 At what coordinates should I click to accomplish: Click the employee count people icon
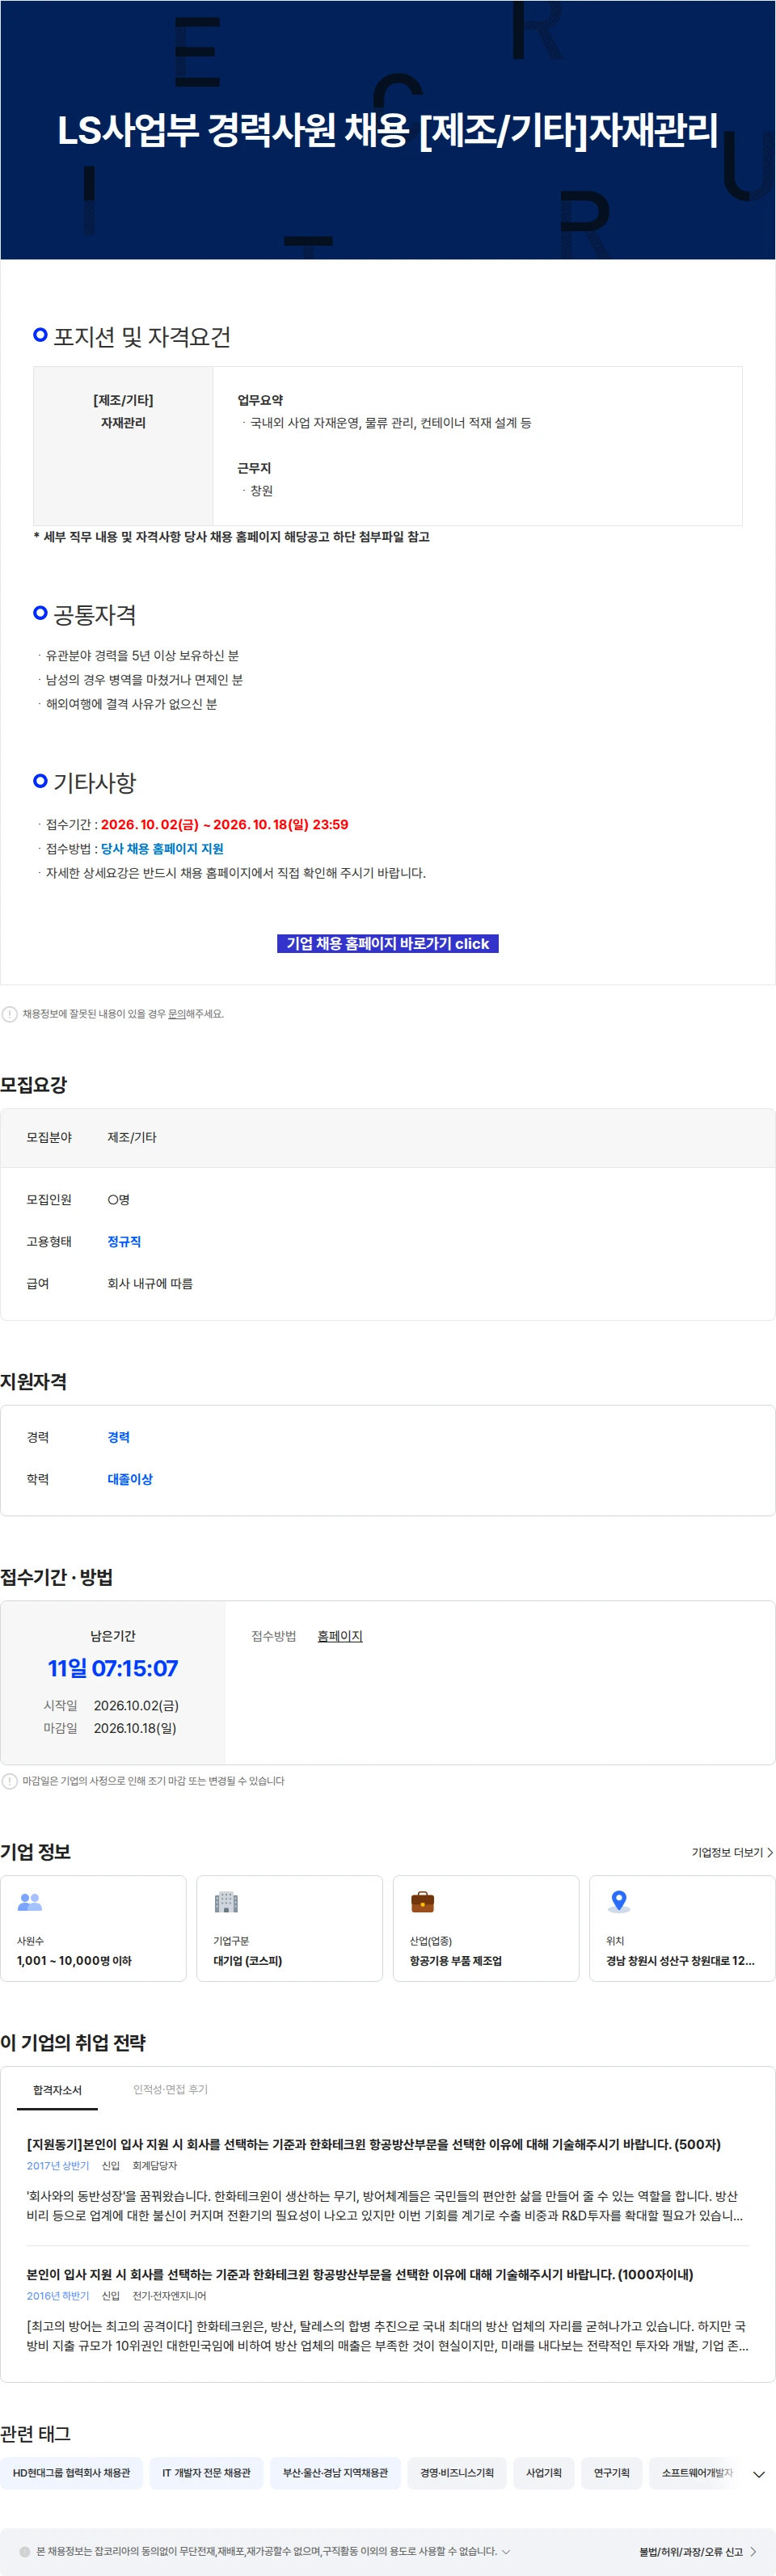click(30, 1901)
